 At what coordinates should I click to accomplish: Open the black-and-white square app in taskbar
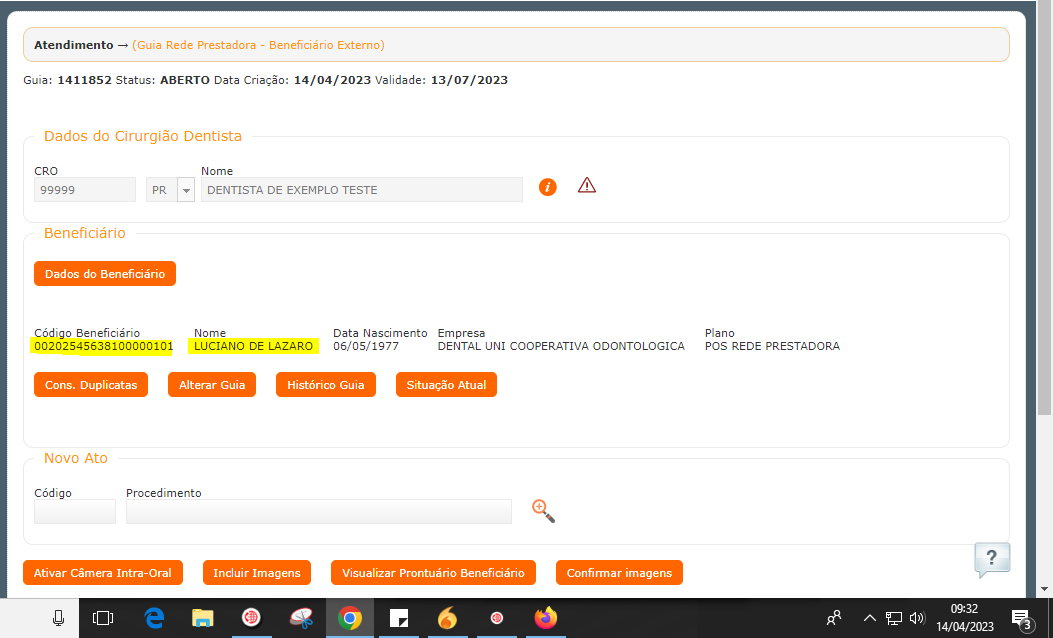(399, 618)
